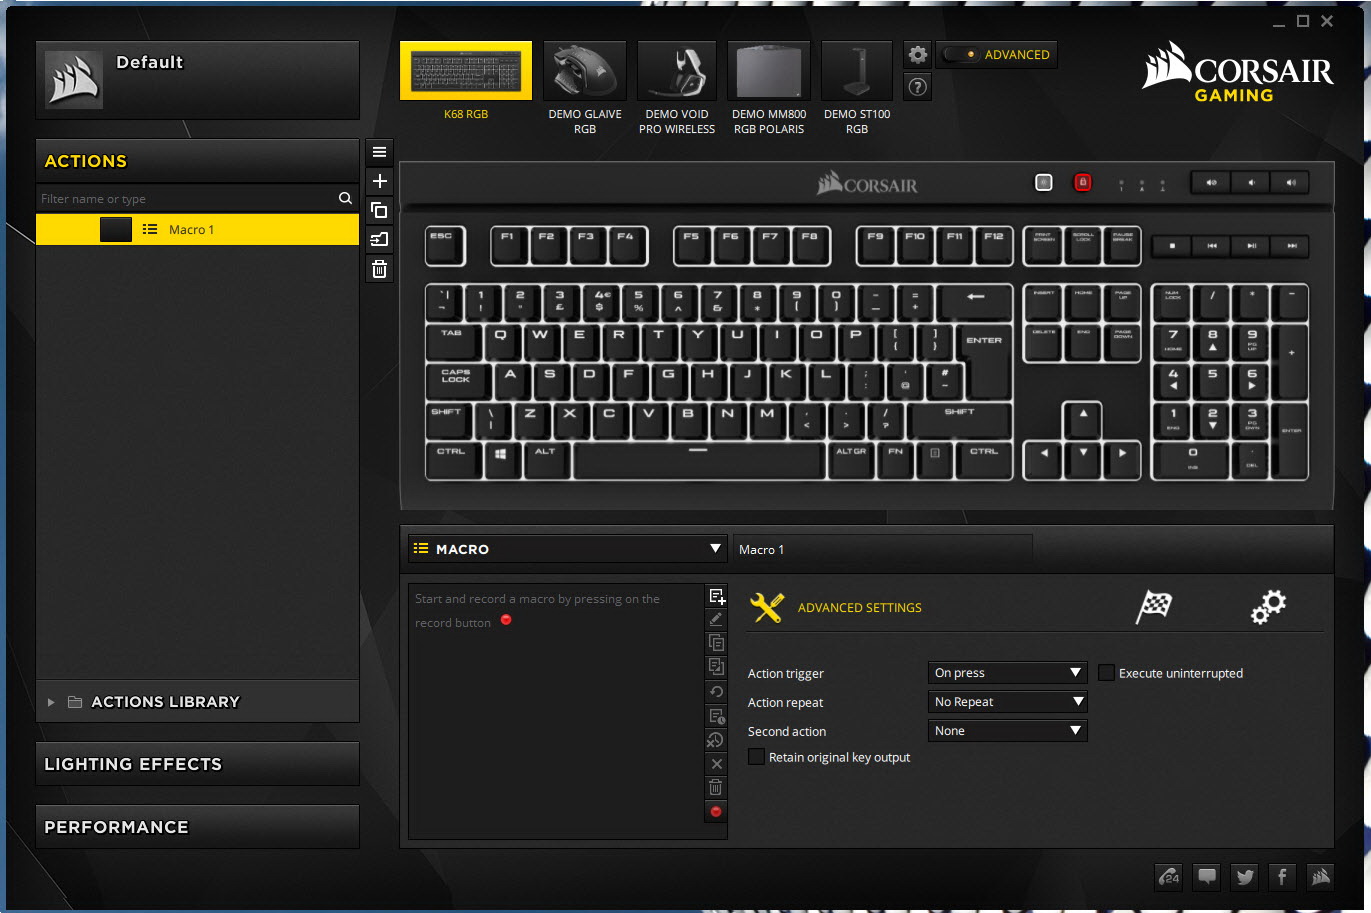Open the LIGHTING EFFECTS panel
1371x913 pixels.
point(197,764)
